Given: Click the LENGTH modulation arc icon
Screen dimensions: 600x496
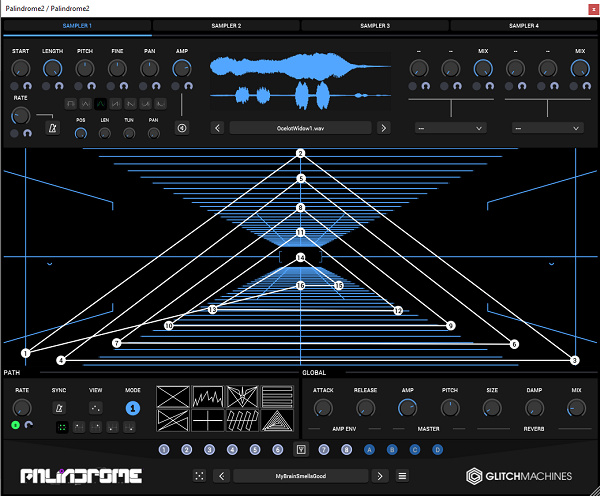Looking at the screenshot, I should [59, 86].
